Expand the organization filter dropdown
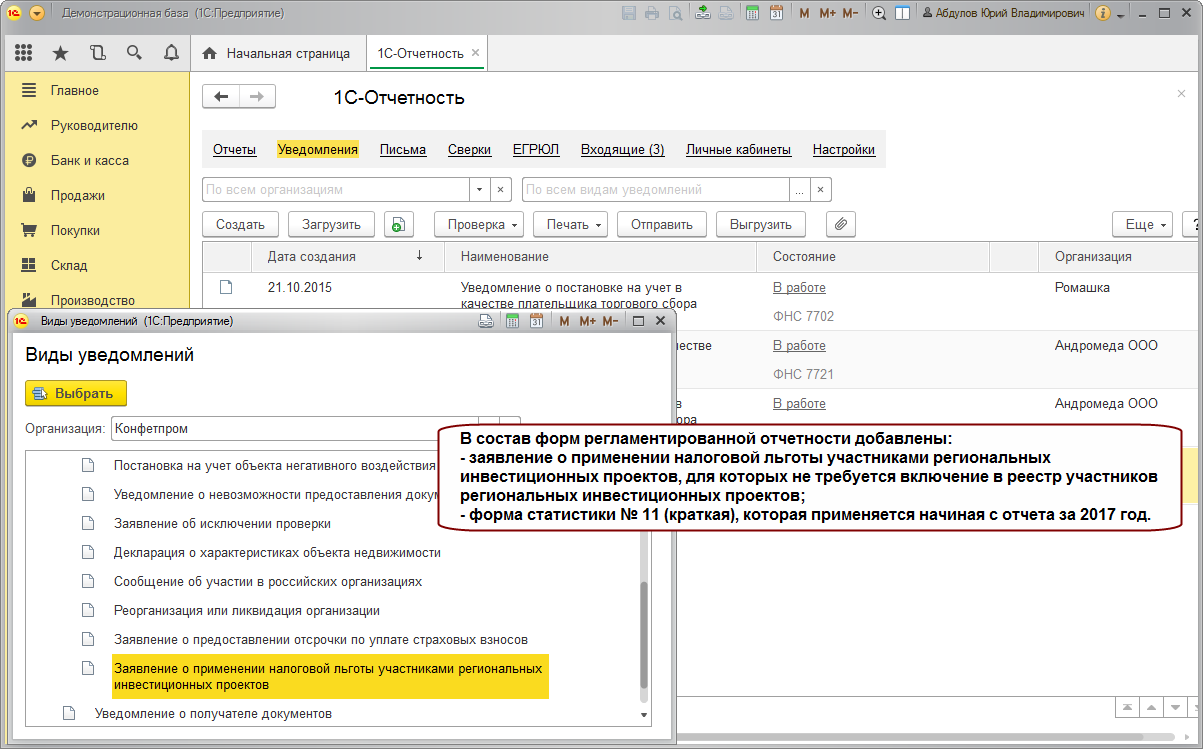Screen dimensions: 1203x749 click(x=479, y=190)
